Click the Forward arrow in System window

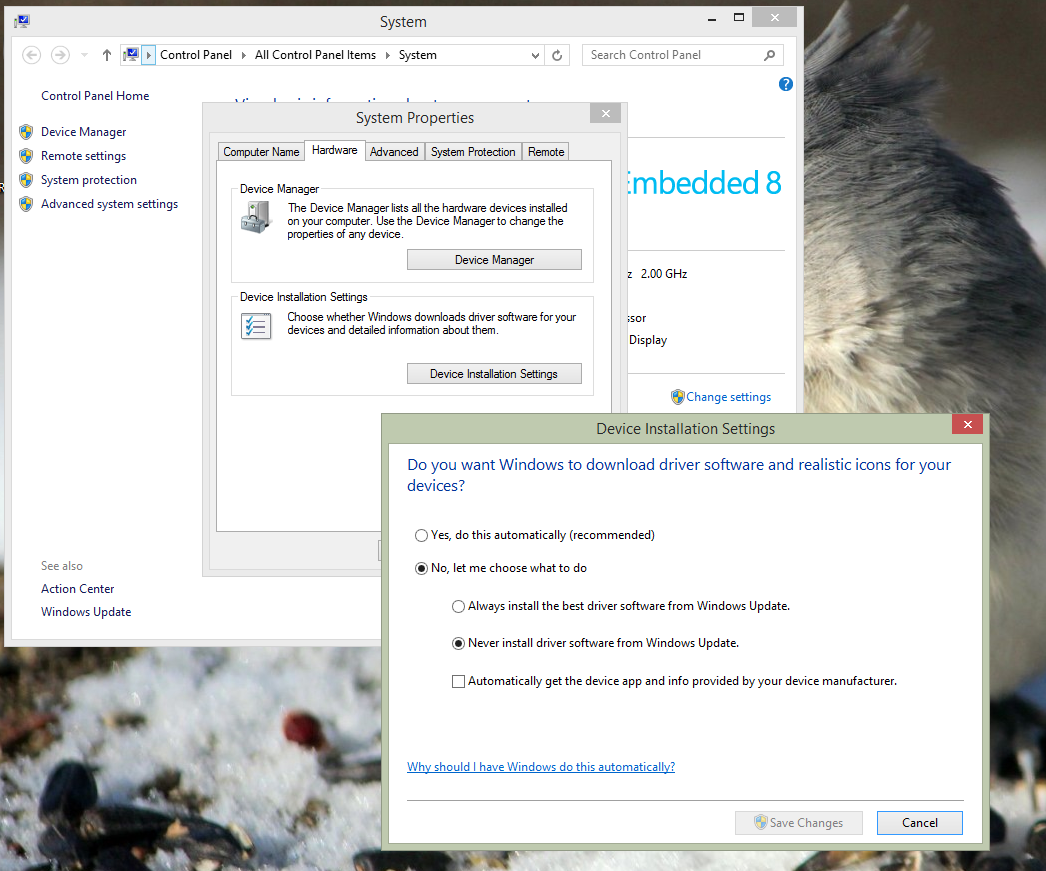point(60,55)
